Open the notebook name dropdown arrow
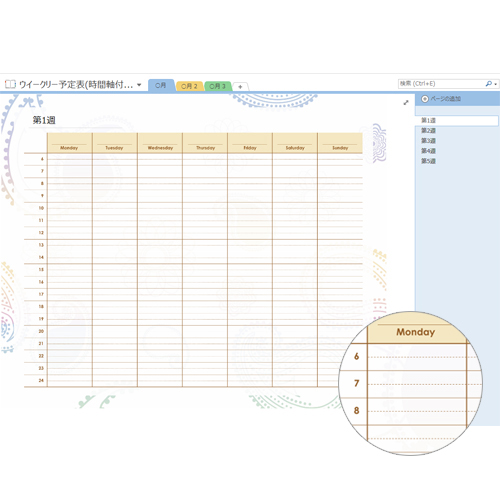The height and width of the screenshot is (500, 500). coord(139,85)
